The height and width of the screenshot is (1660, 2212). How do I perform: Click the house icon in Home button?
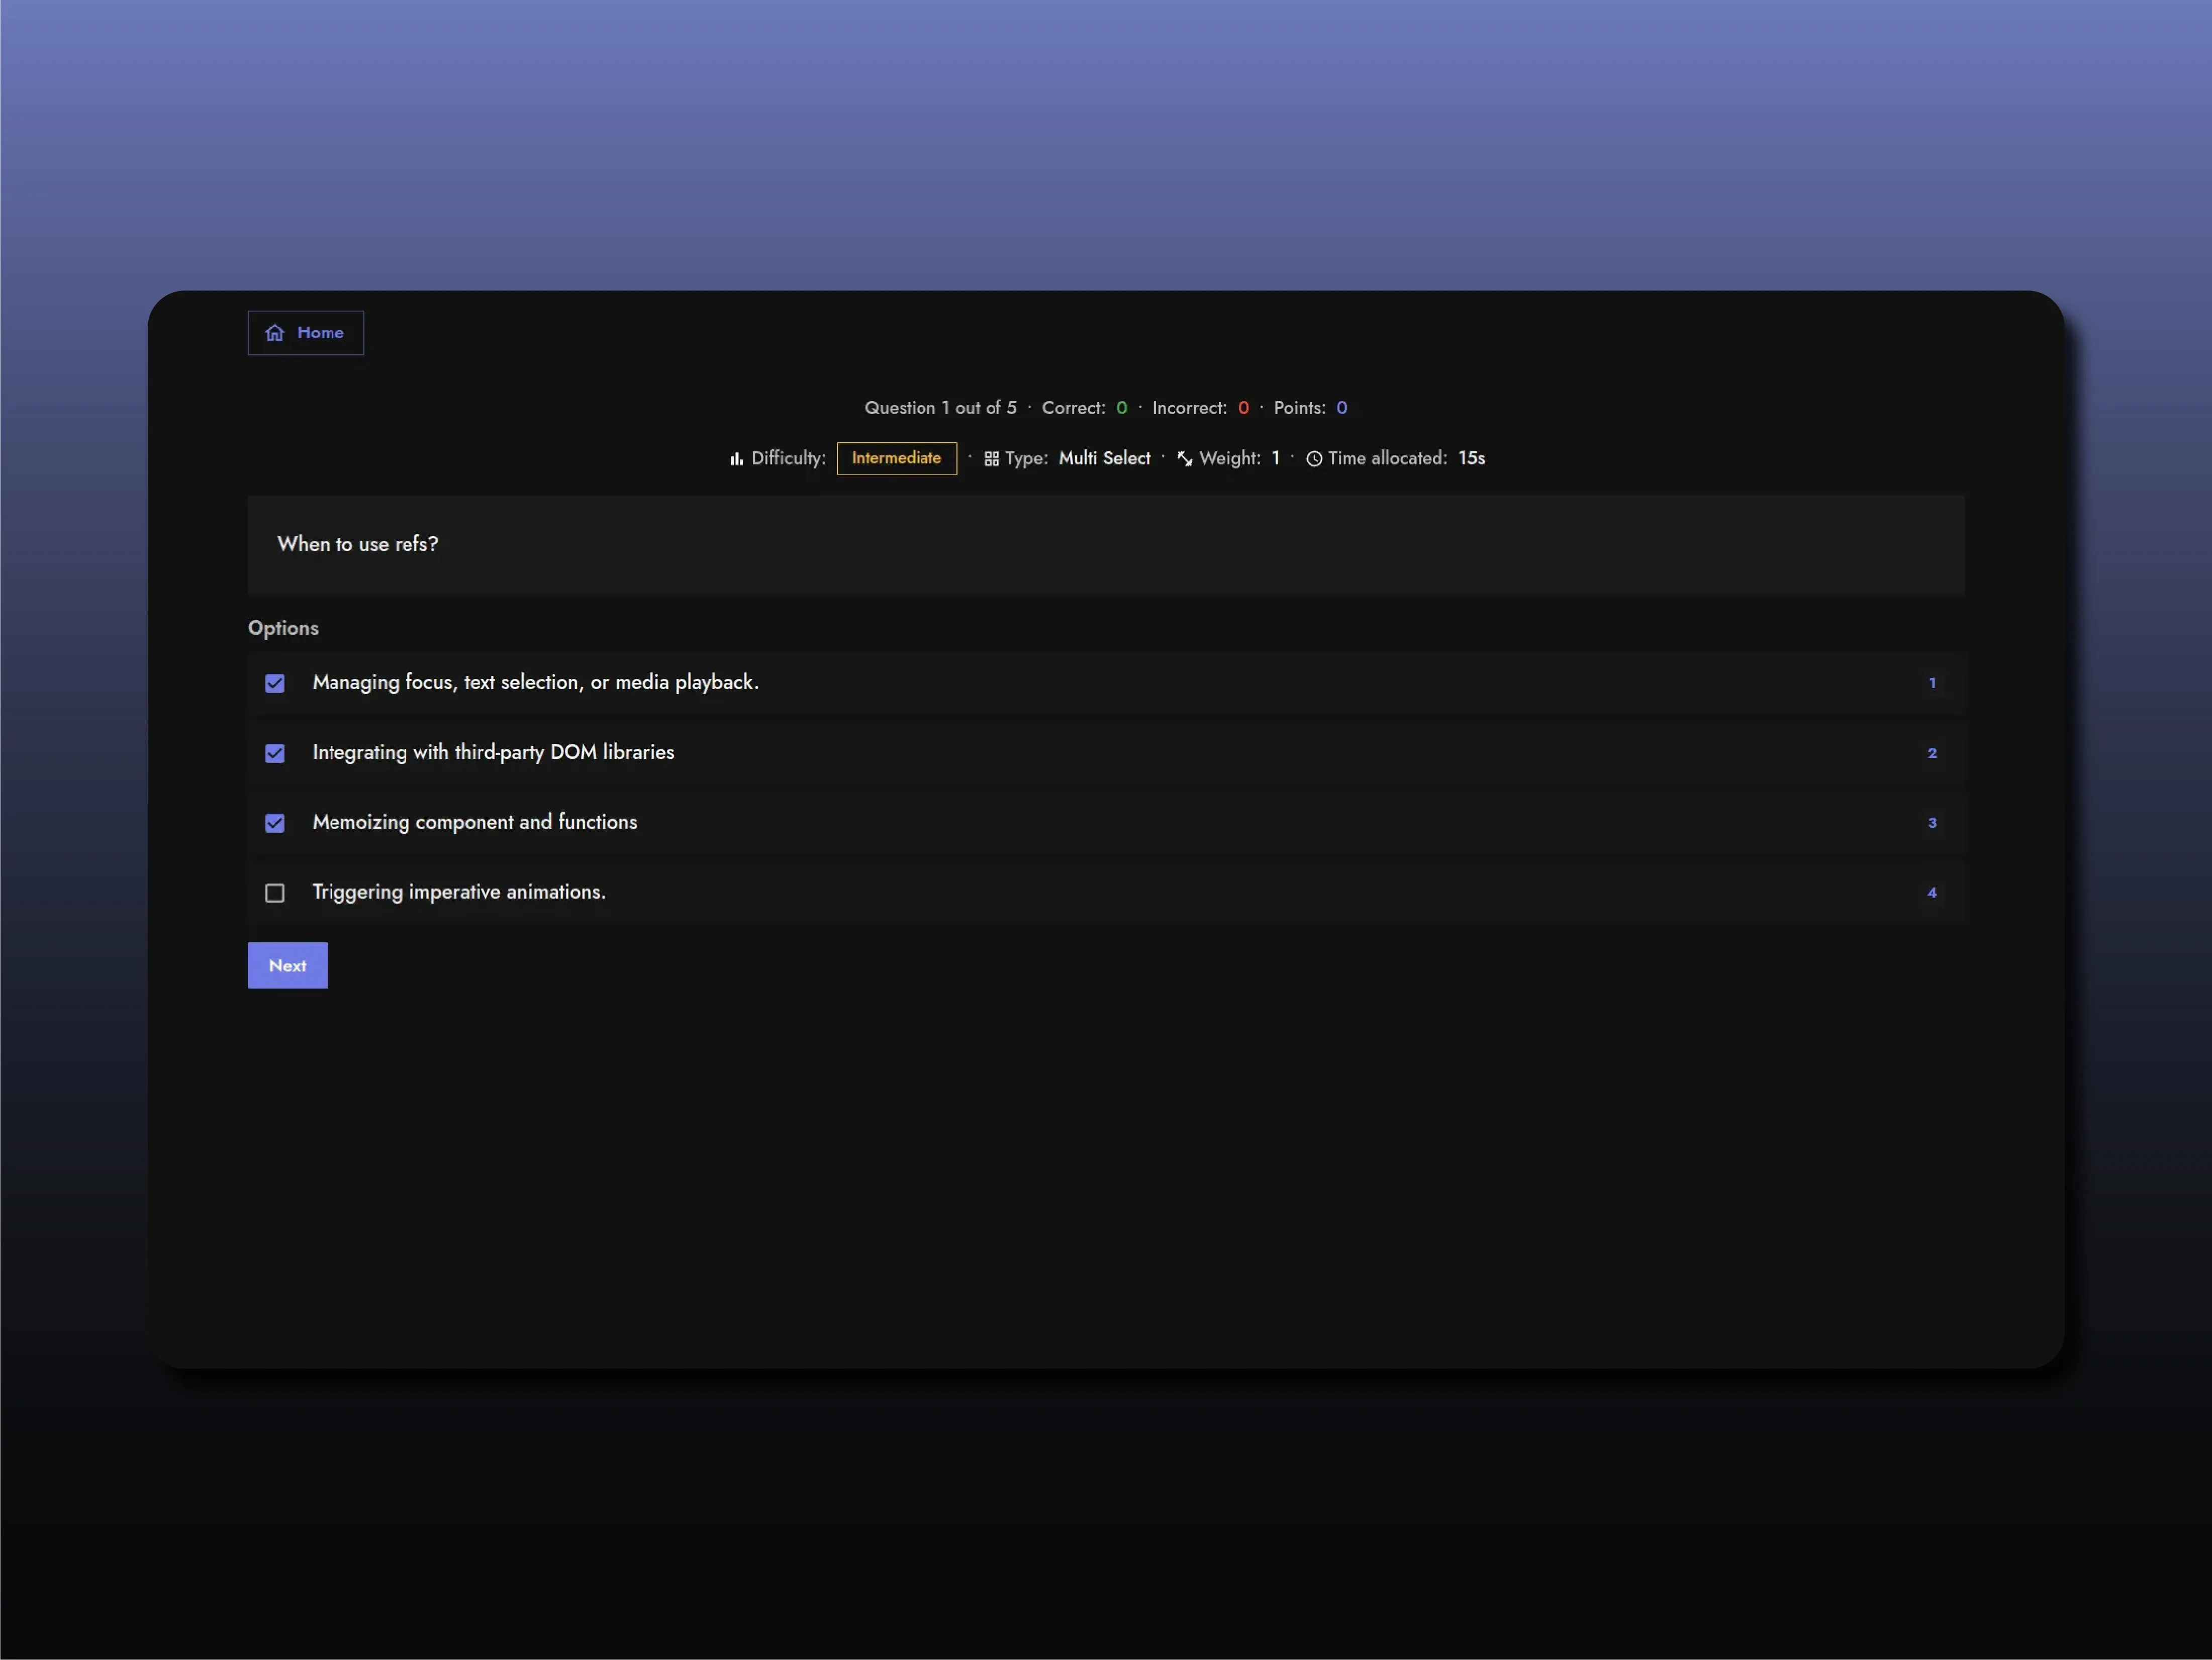(275, 333)
